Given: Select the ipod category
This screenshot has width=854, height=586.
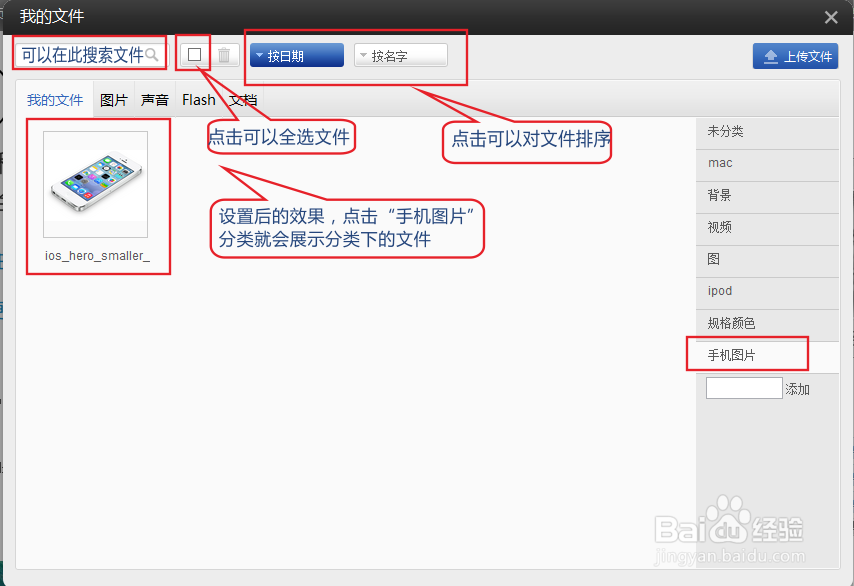Looking at the screenshot, I should coord(767,291).
